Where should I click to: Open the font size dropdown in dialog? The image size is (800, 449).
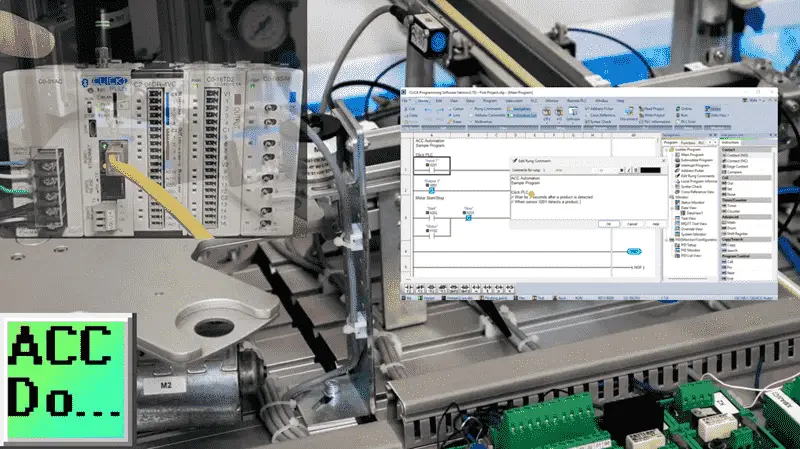pos(605,170)
